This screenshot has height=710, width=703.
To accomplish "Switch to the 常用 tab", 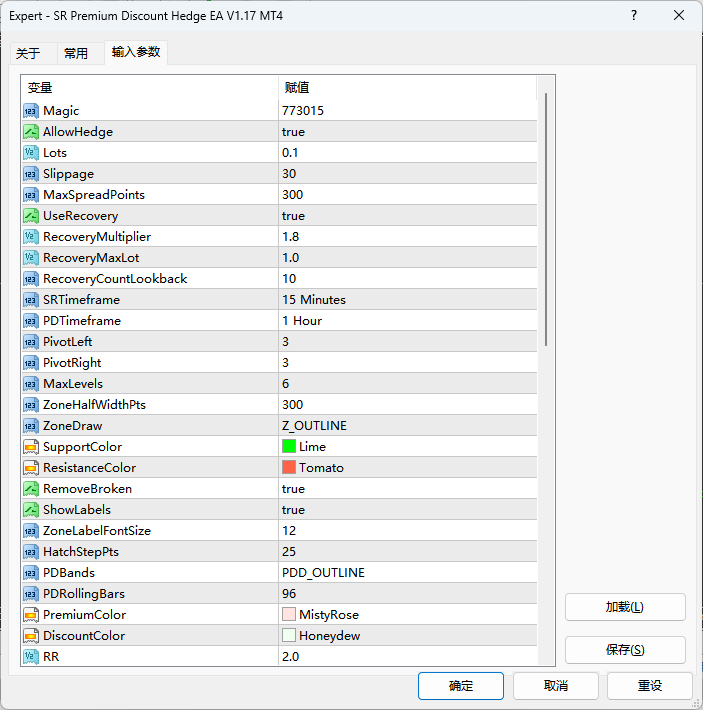I will click(76, 53).
